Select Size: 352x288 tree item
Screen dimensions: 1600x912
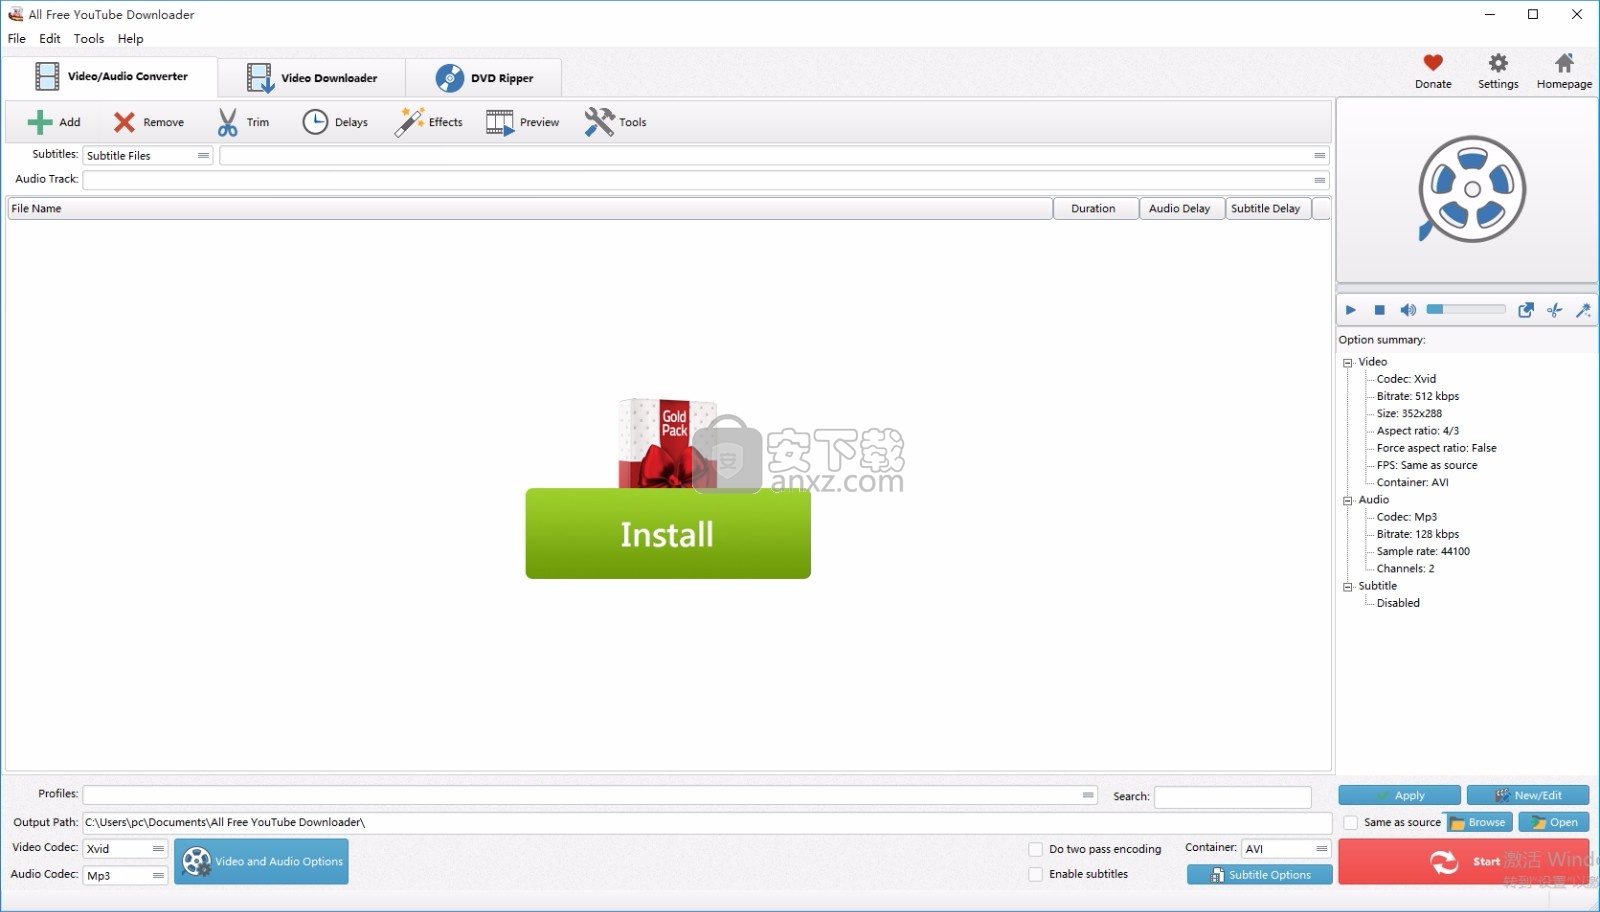click(1409, 413)
